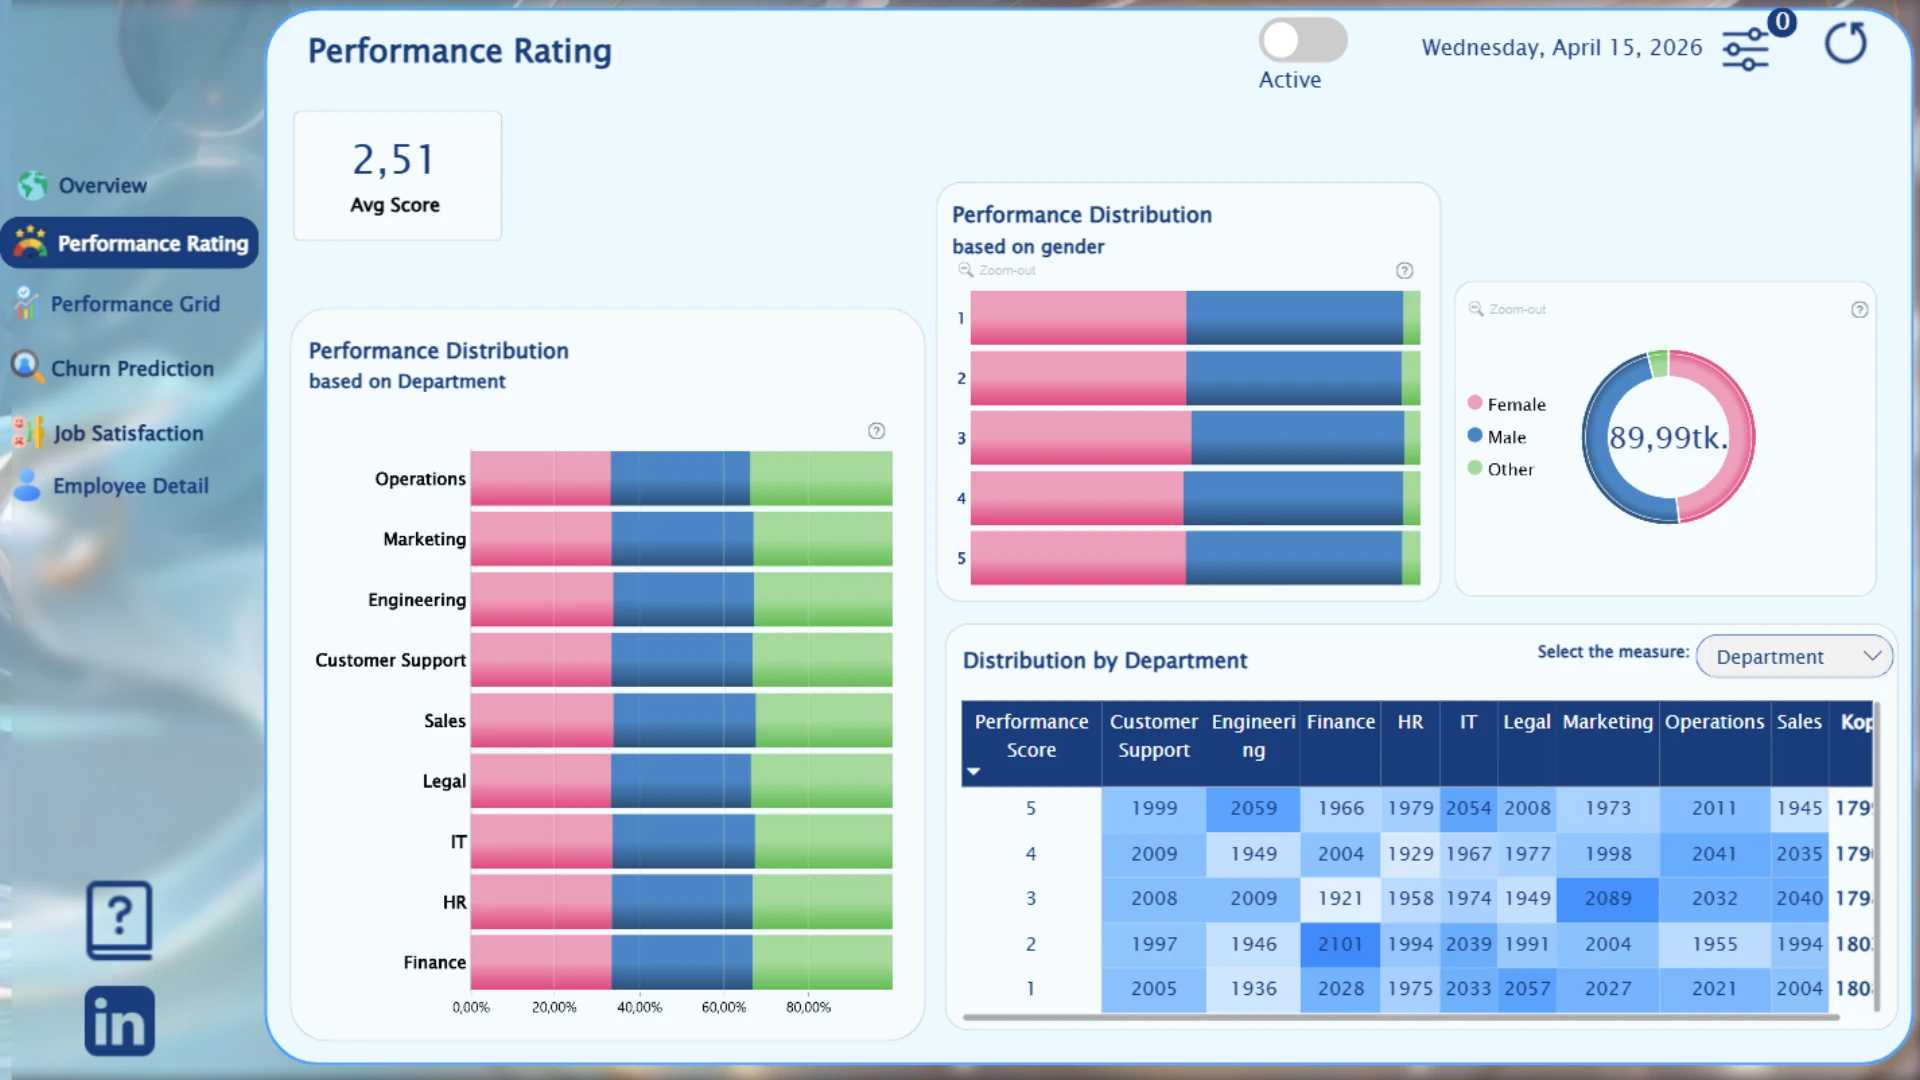The height and width of the screenshot is (1080, 1920).
Task: Click help icon on donut chart card
Action: pyautogui.click(x=1859, y=310)
